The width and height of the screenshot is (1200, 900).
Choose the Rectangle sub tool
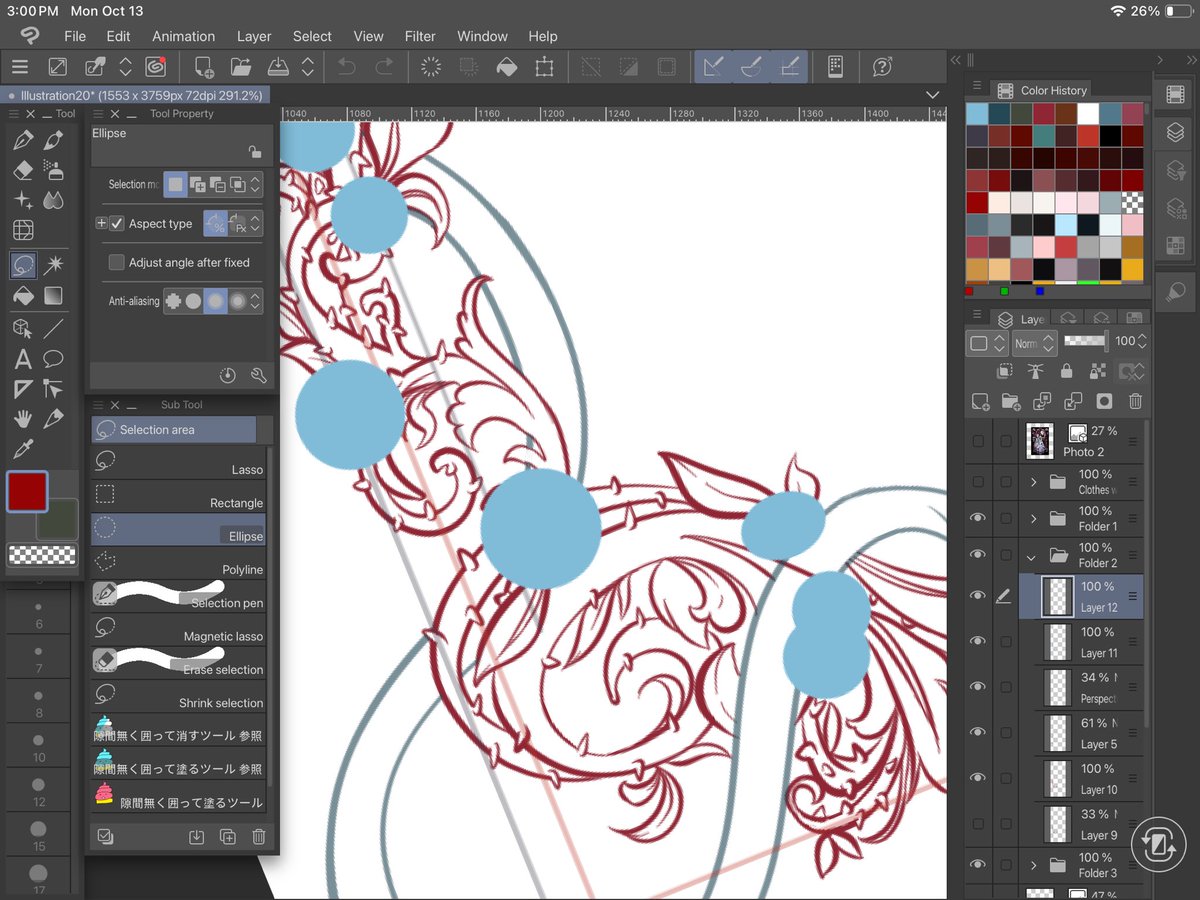(x=179, y=496)
